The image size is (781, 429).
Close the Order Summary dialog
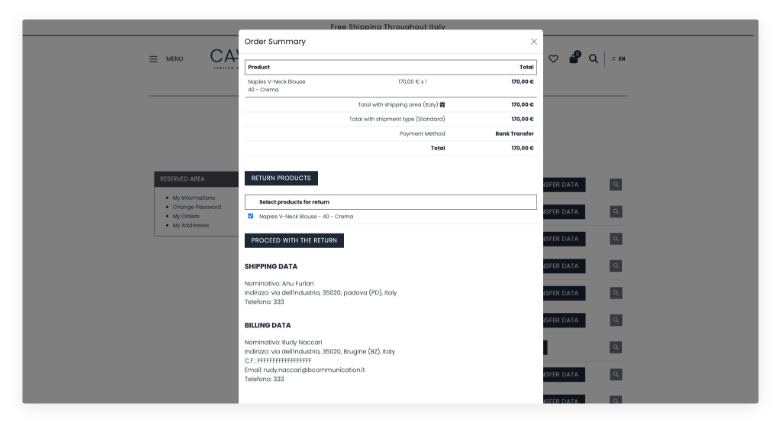click(533, 42)
